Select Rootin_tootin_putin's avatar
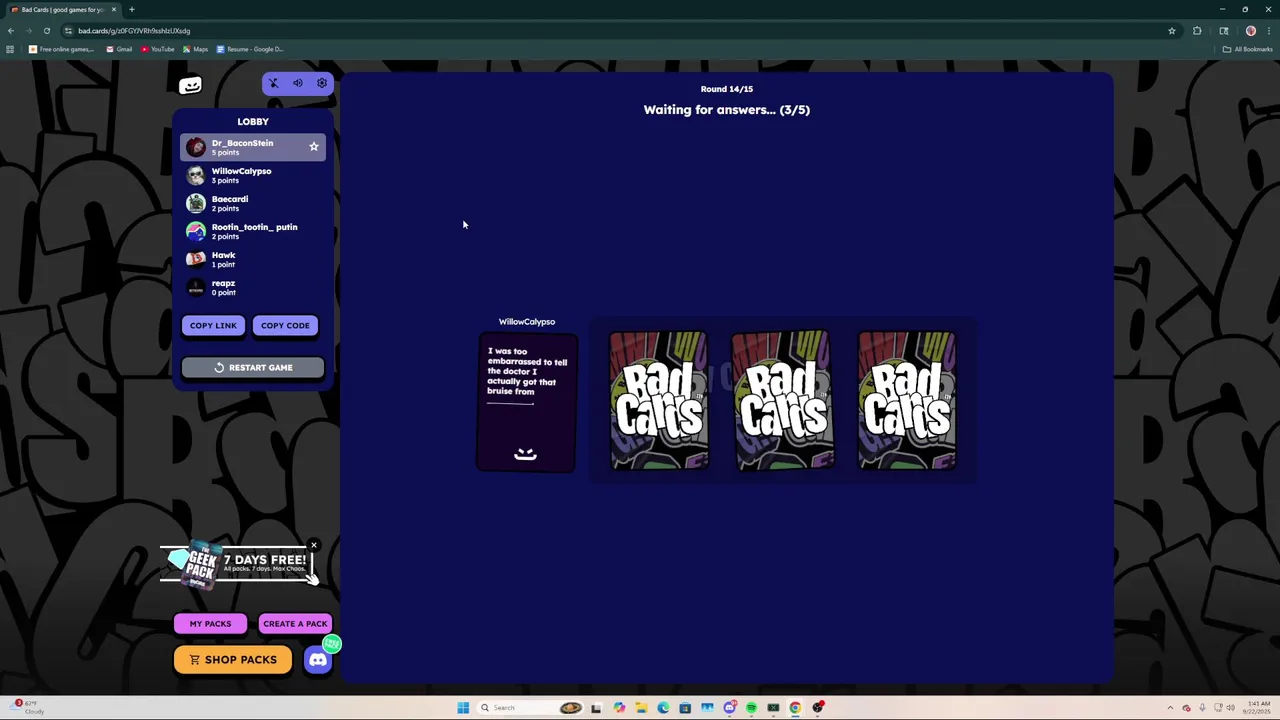Viewport: 1280px width, 720px height. point(196,231)
